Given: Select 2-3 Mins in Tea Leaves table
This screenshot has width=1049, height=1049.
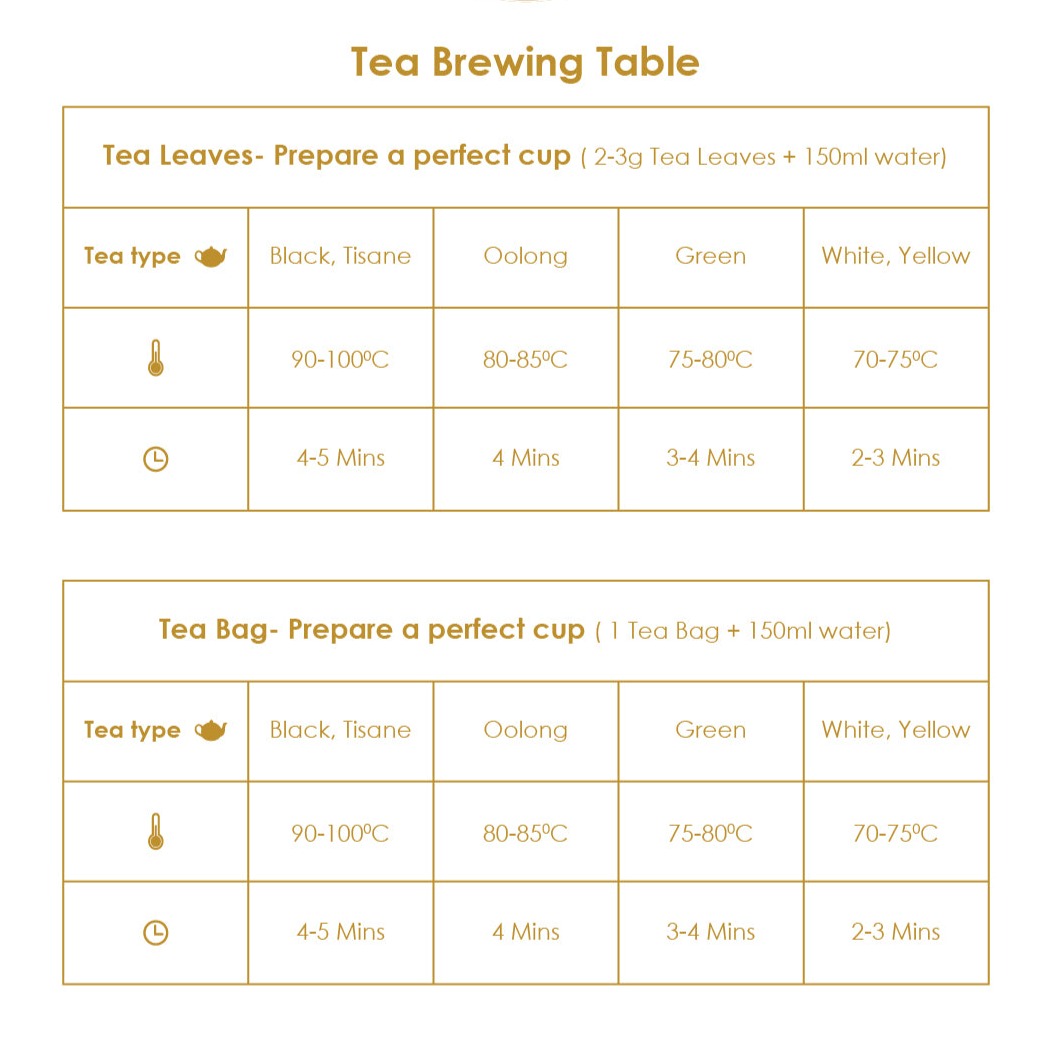Looking at the screenshot, I should (x=896, y=458).
